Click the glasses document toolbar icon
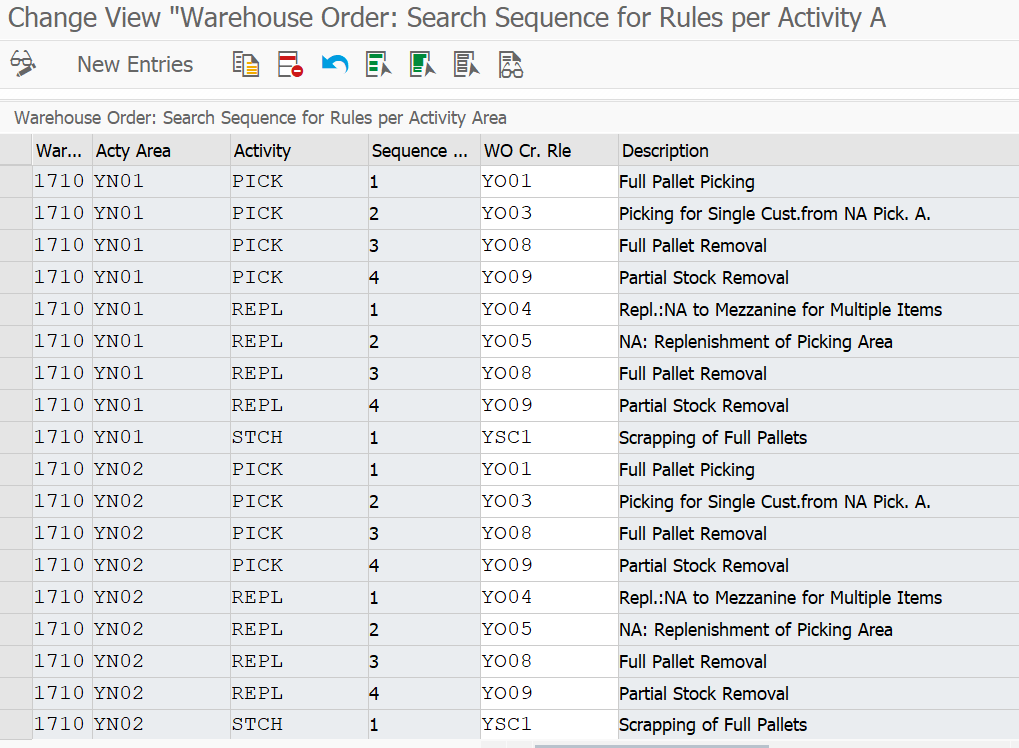1019x748 pixels. click(511, 65)
